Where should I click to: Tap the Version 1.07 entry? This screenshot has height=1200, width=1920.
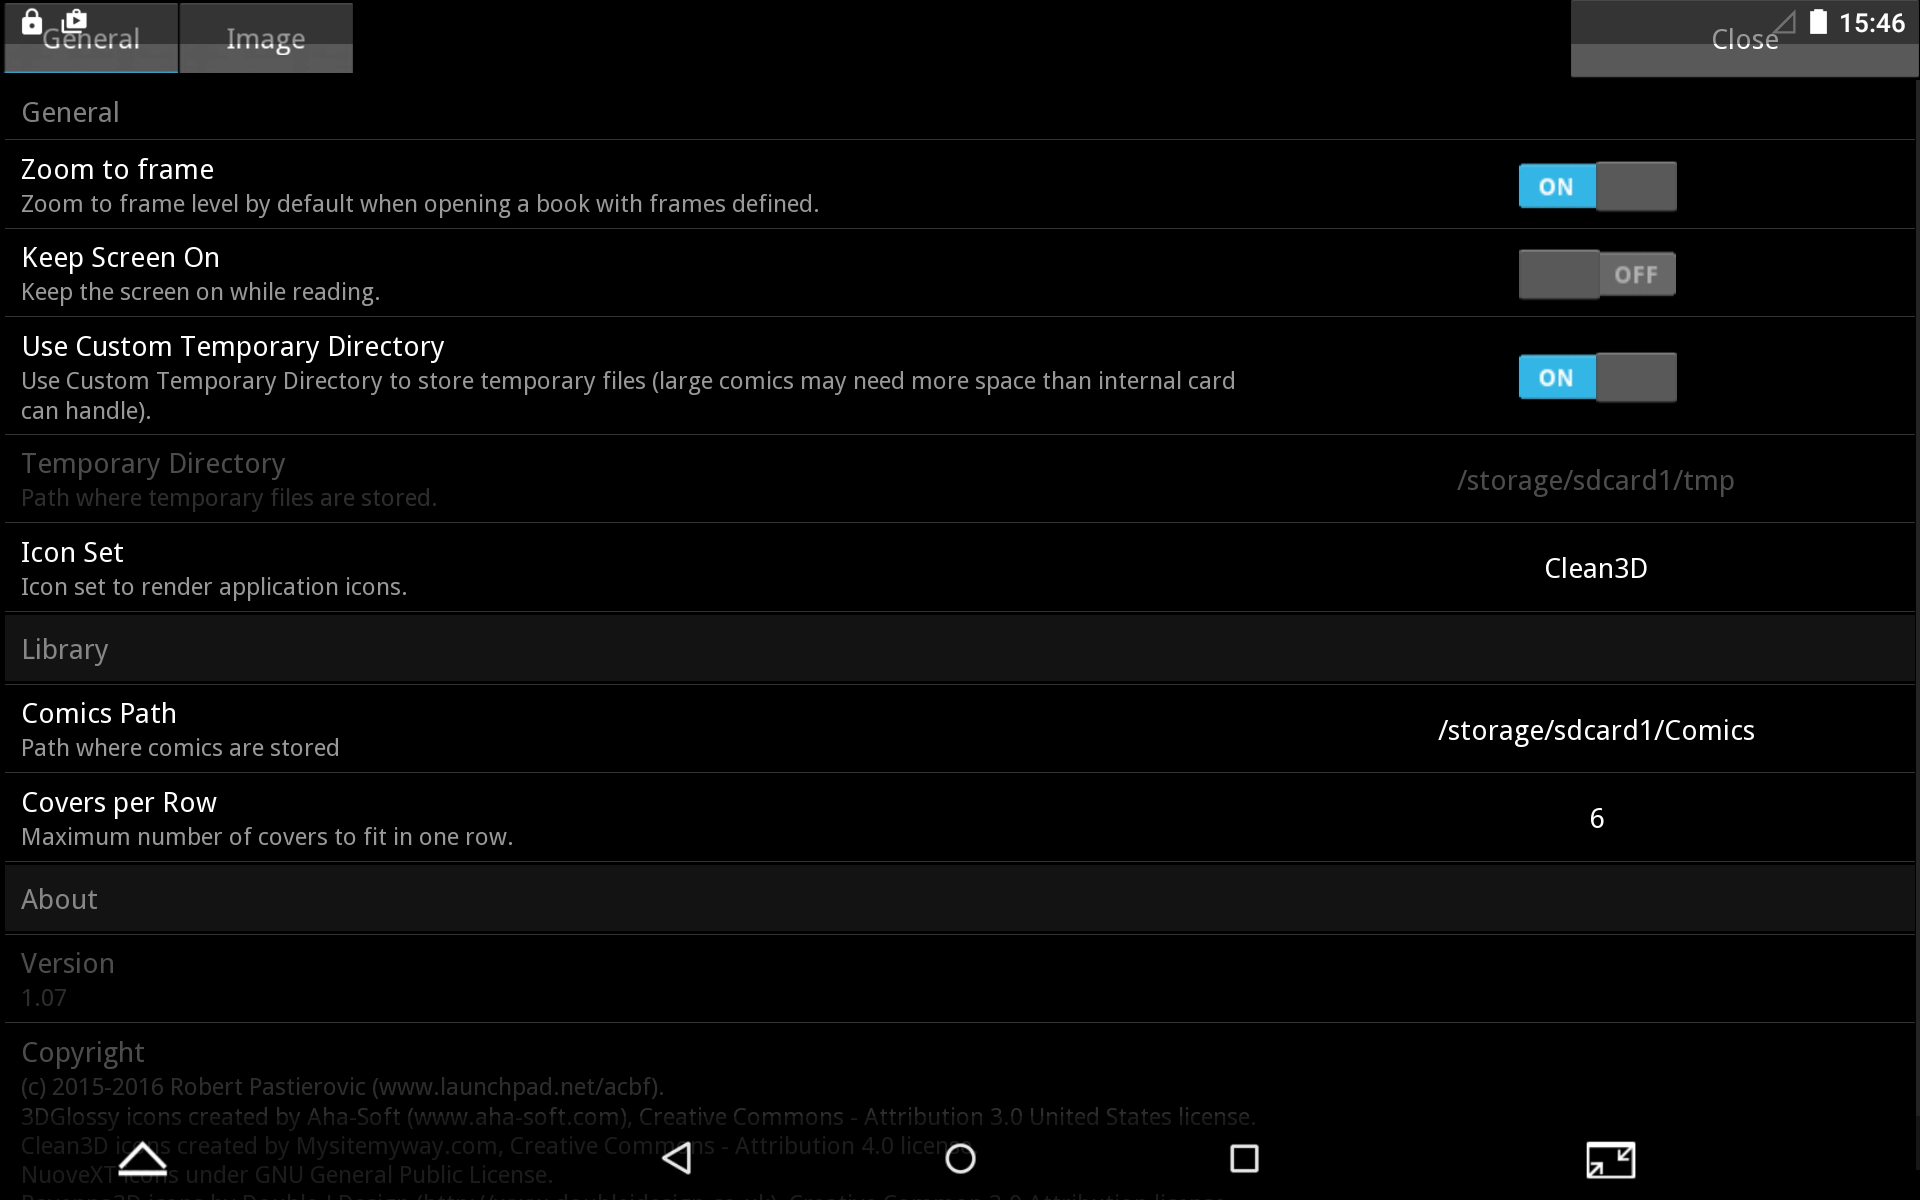[x=960, y=979]
